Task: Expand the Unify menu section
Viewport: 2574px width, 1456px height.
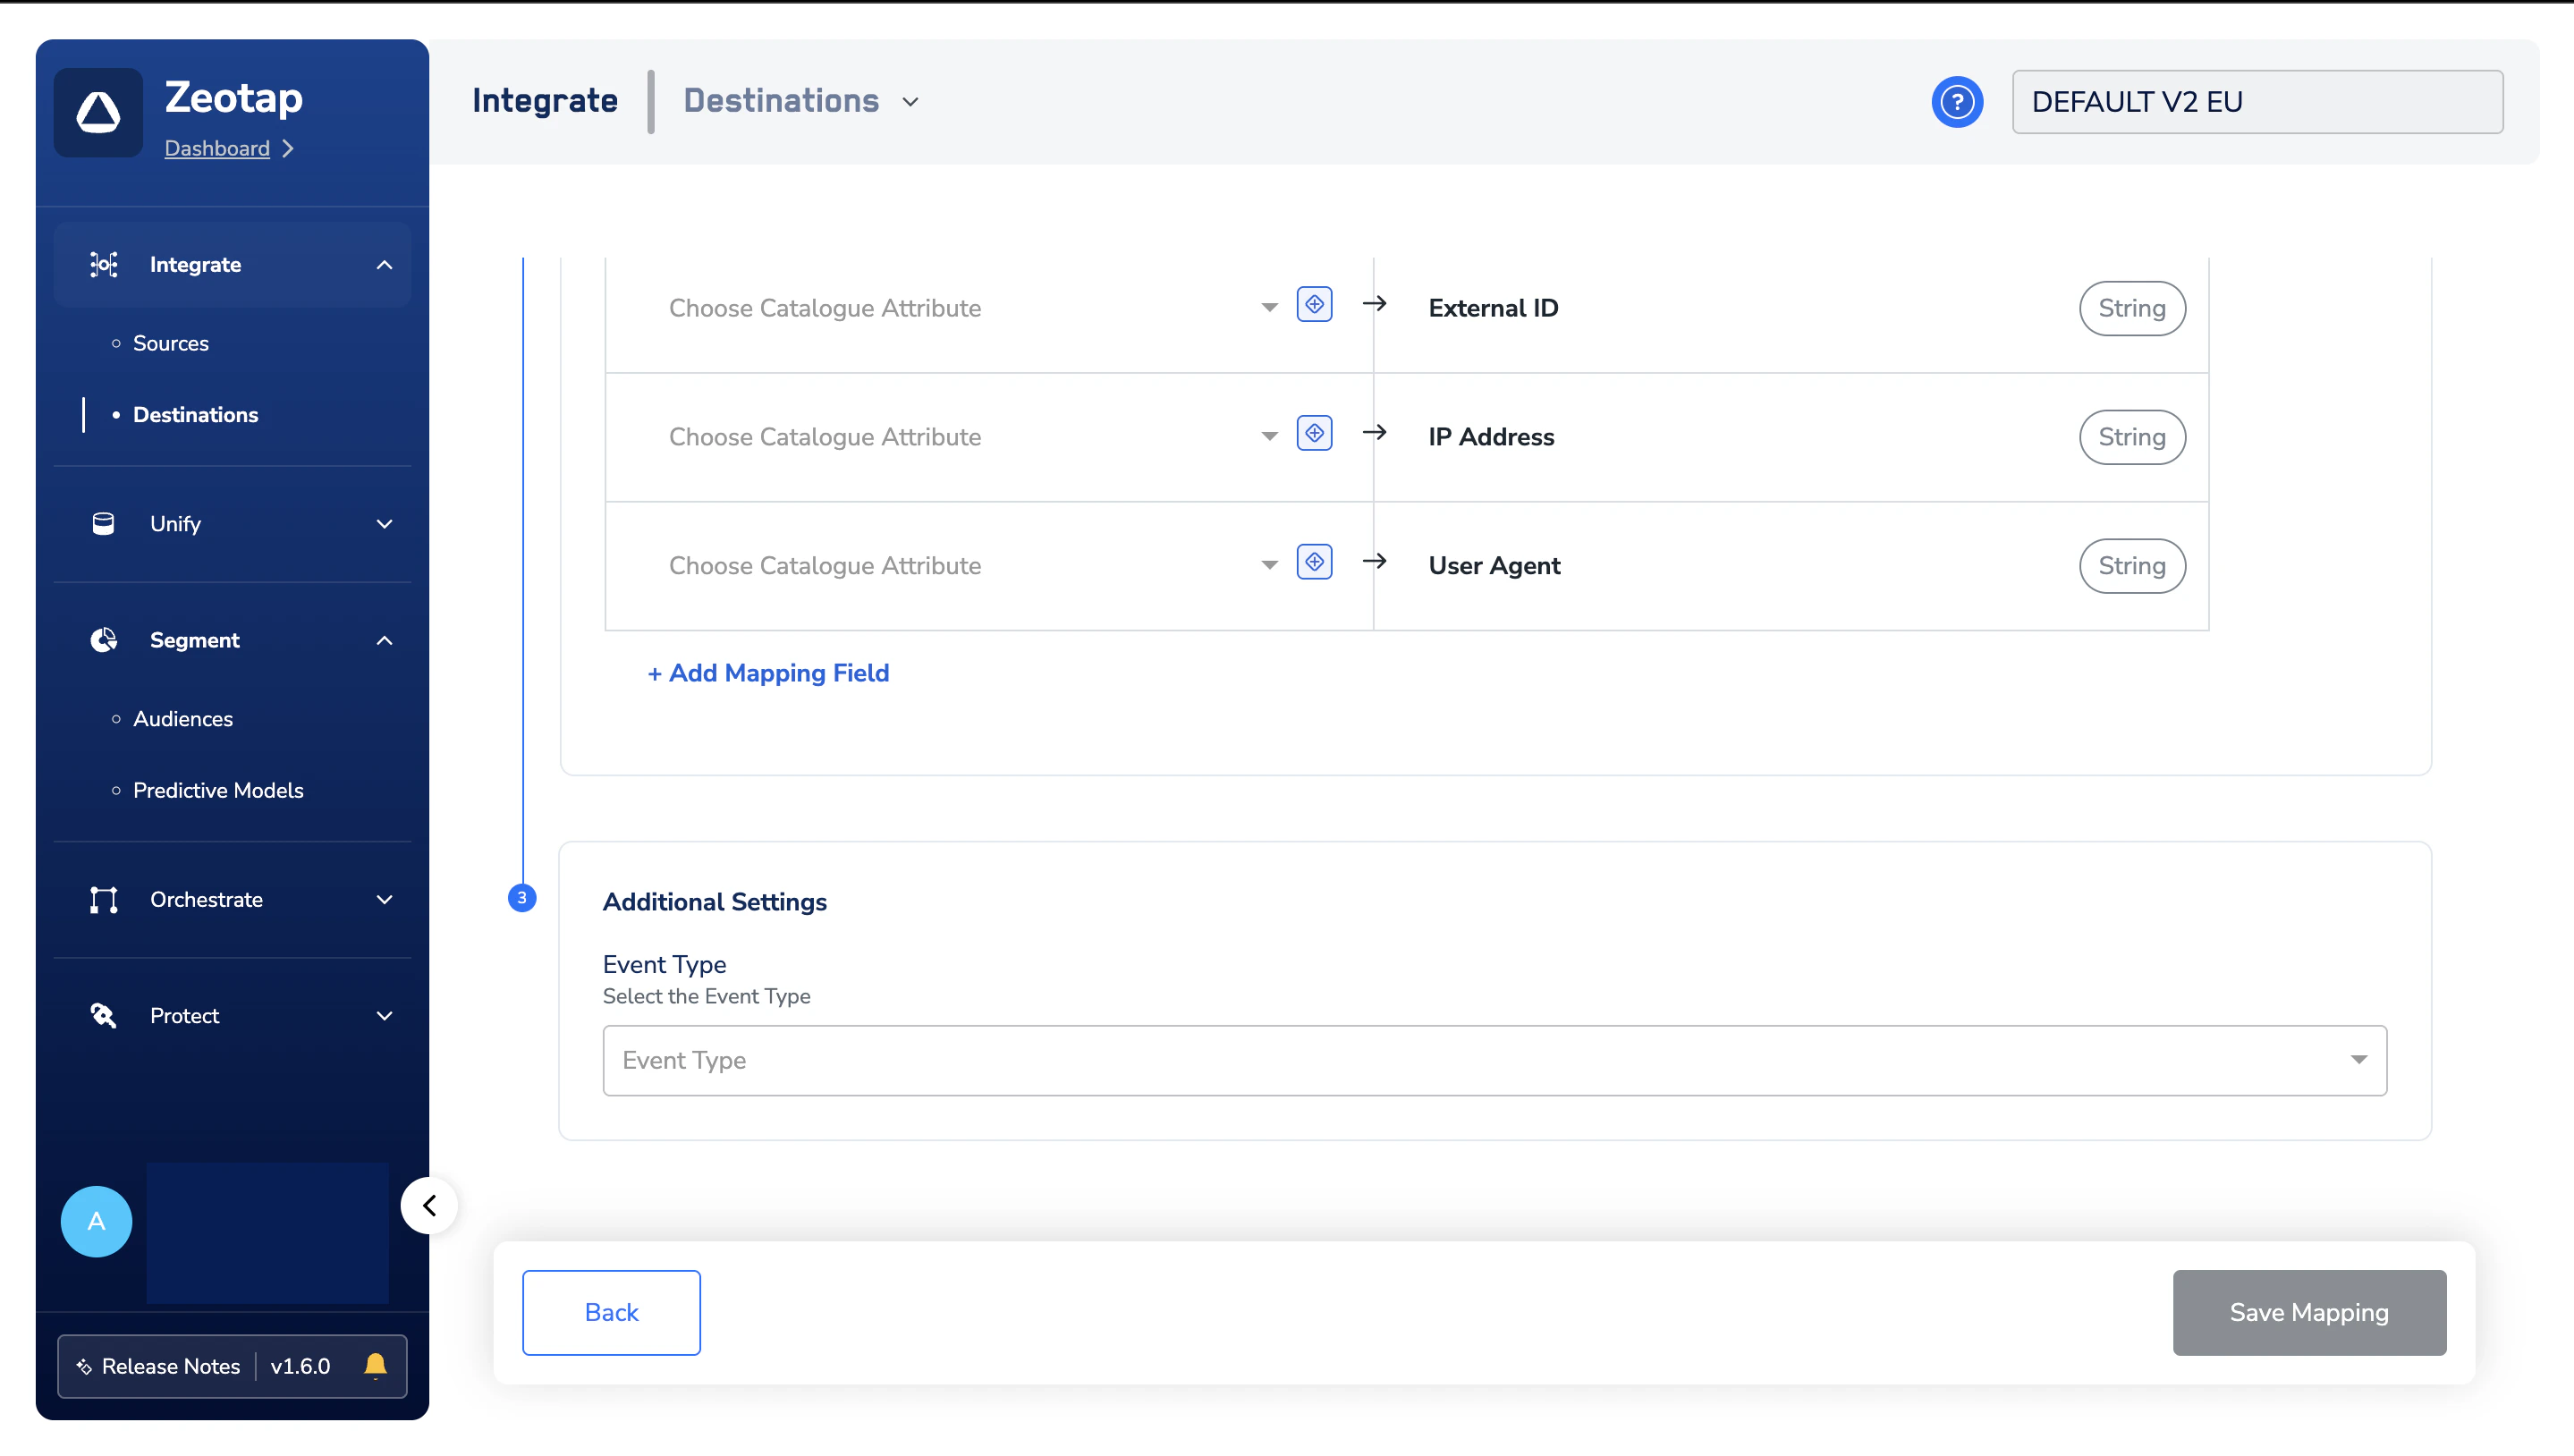Action: pos(232,524)
